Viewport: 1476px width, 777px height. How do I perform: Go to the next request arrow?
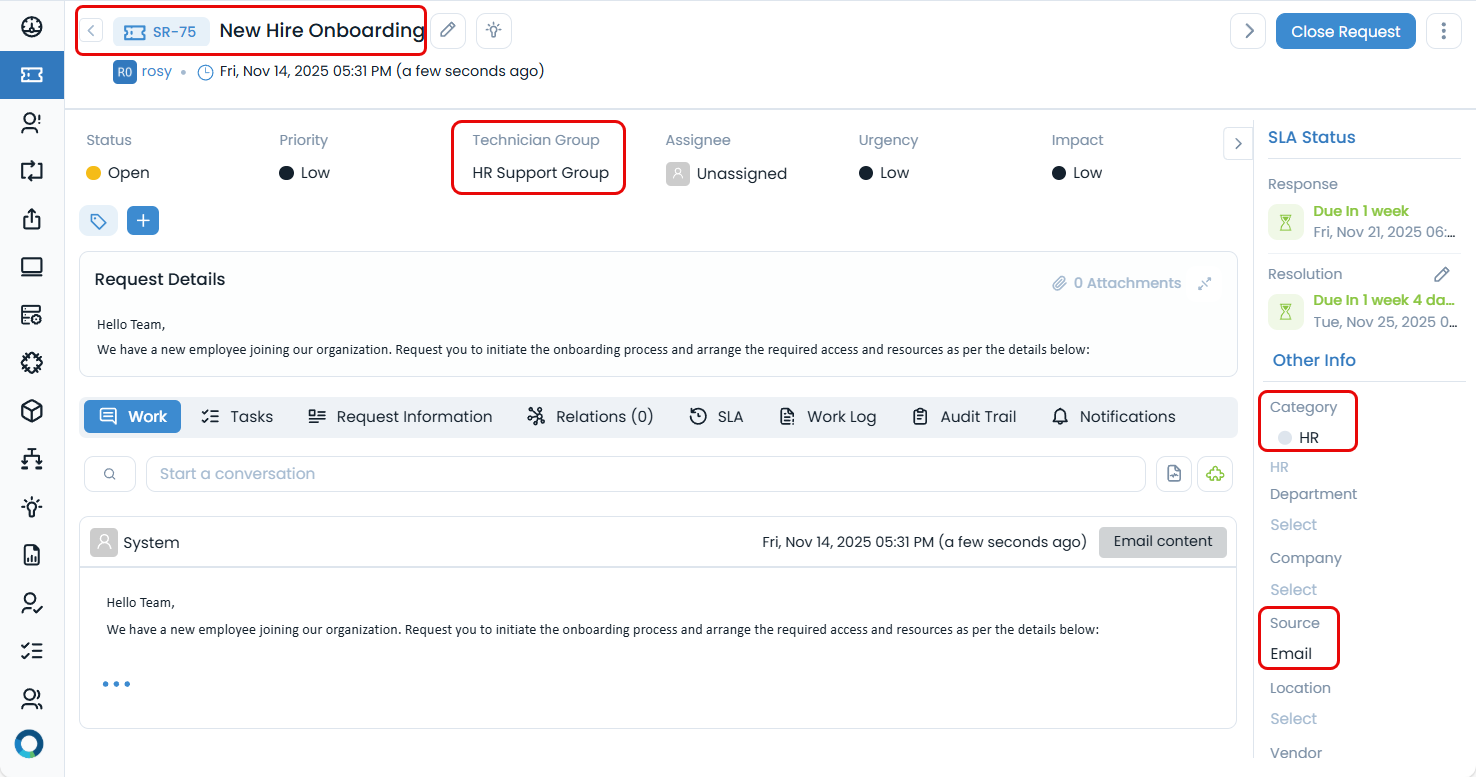pyautogui.click(x=1248, y=31)
